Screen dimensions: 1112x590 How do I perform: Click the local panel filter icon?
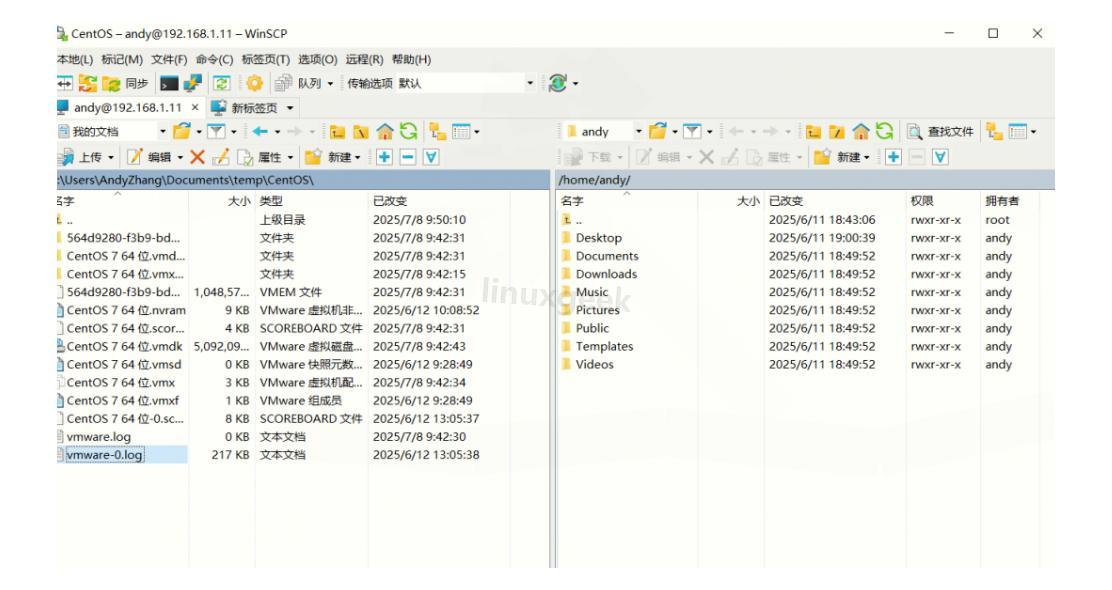216,131
